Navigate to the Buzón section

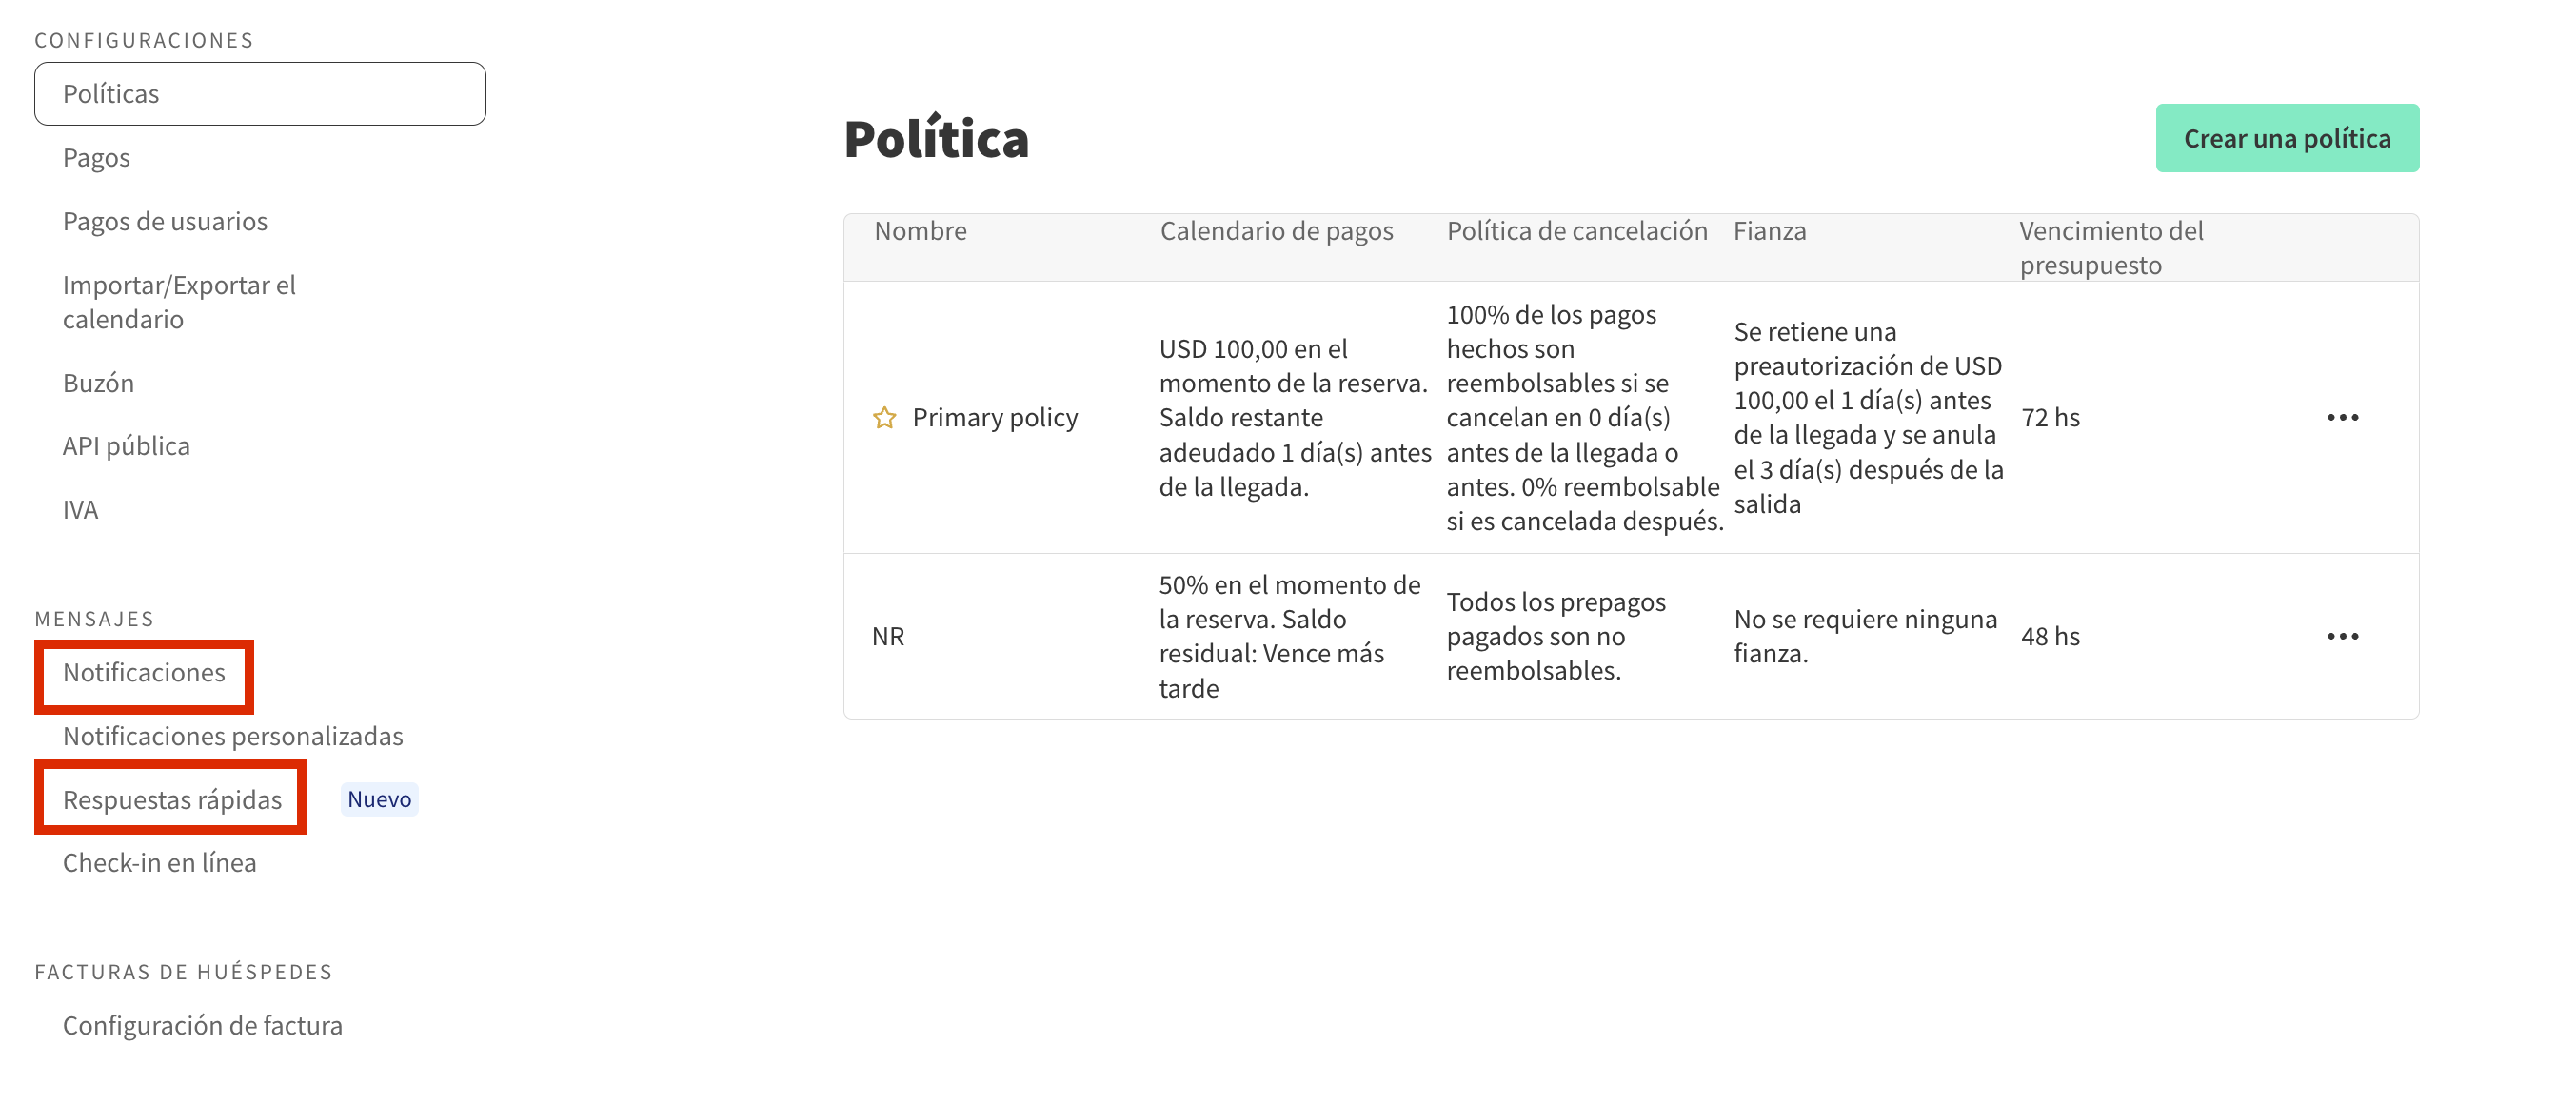point(98,383)
